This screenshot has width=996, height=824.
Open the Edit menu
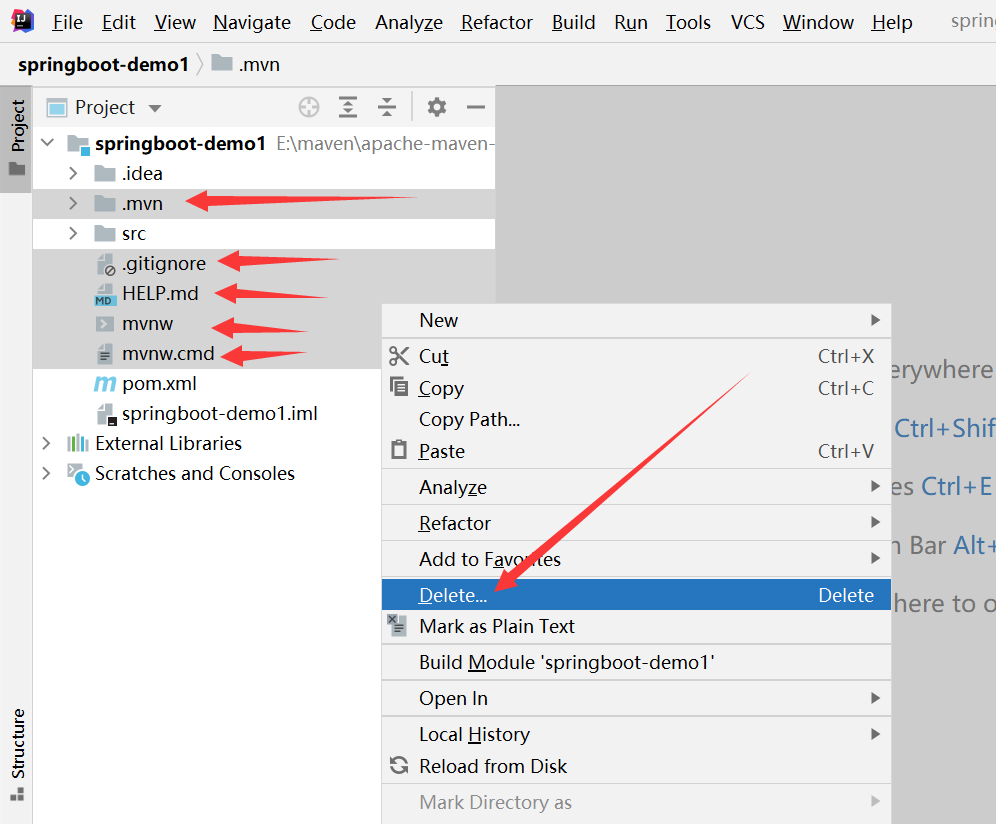119,22
